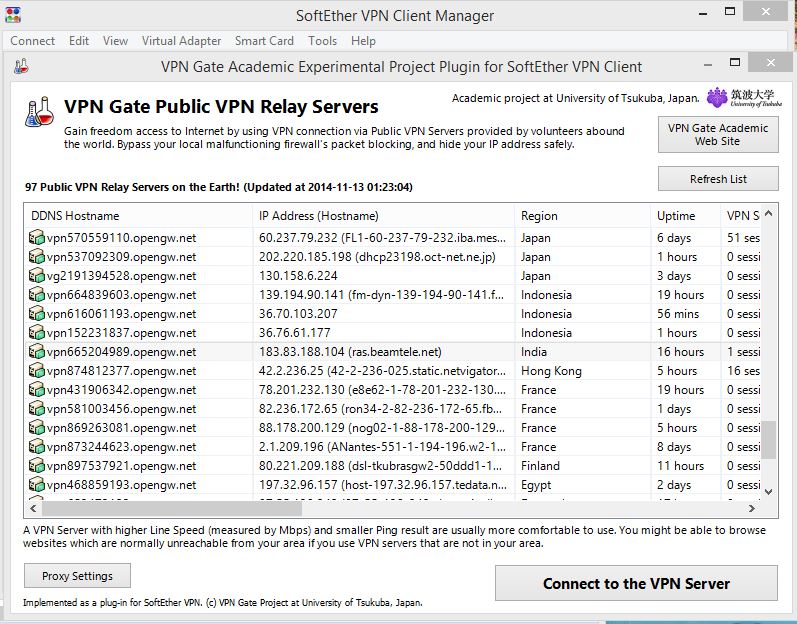Sort by DDNS Hostname column header
The height and width of the screenshot is (624, 797).
[75, 216]
